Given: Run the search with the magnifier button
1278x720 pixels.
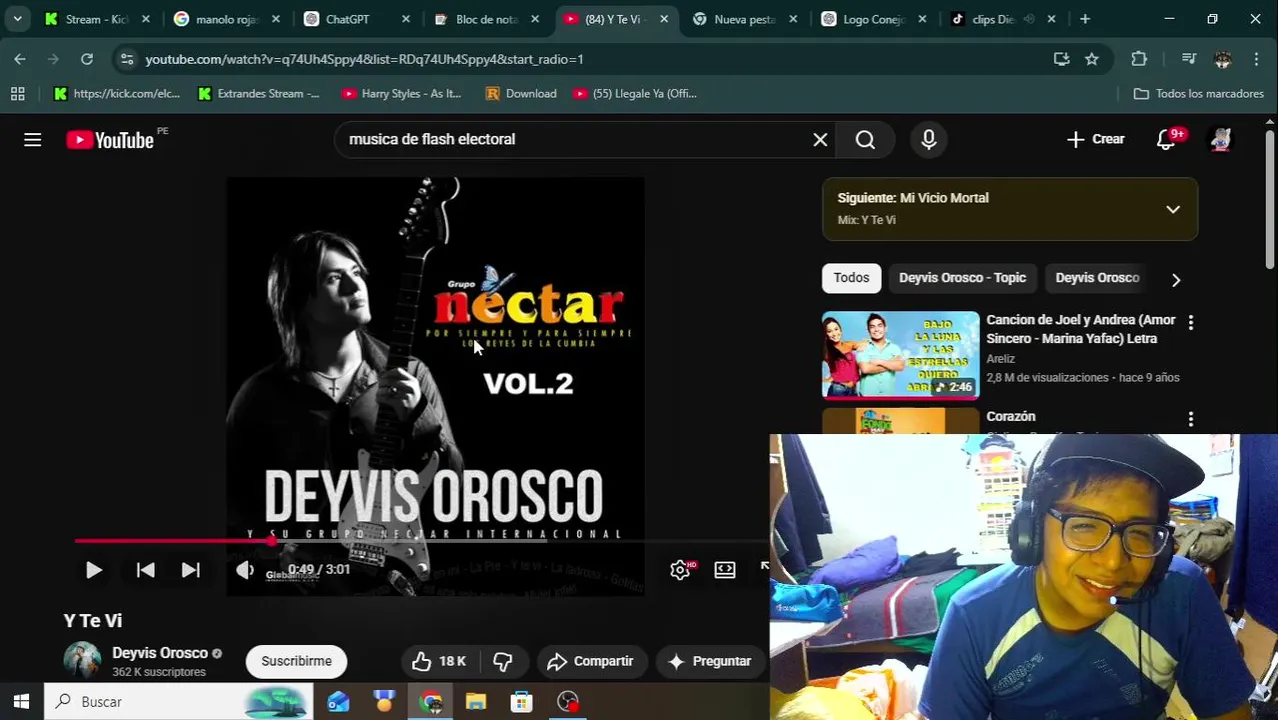Looking at the screenshot, I should (865, 140).
